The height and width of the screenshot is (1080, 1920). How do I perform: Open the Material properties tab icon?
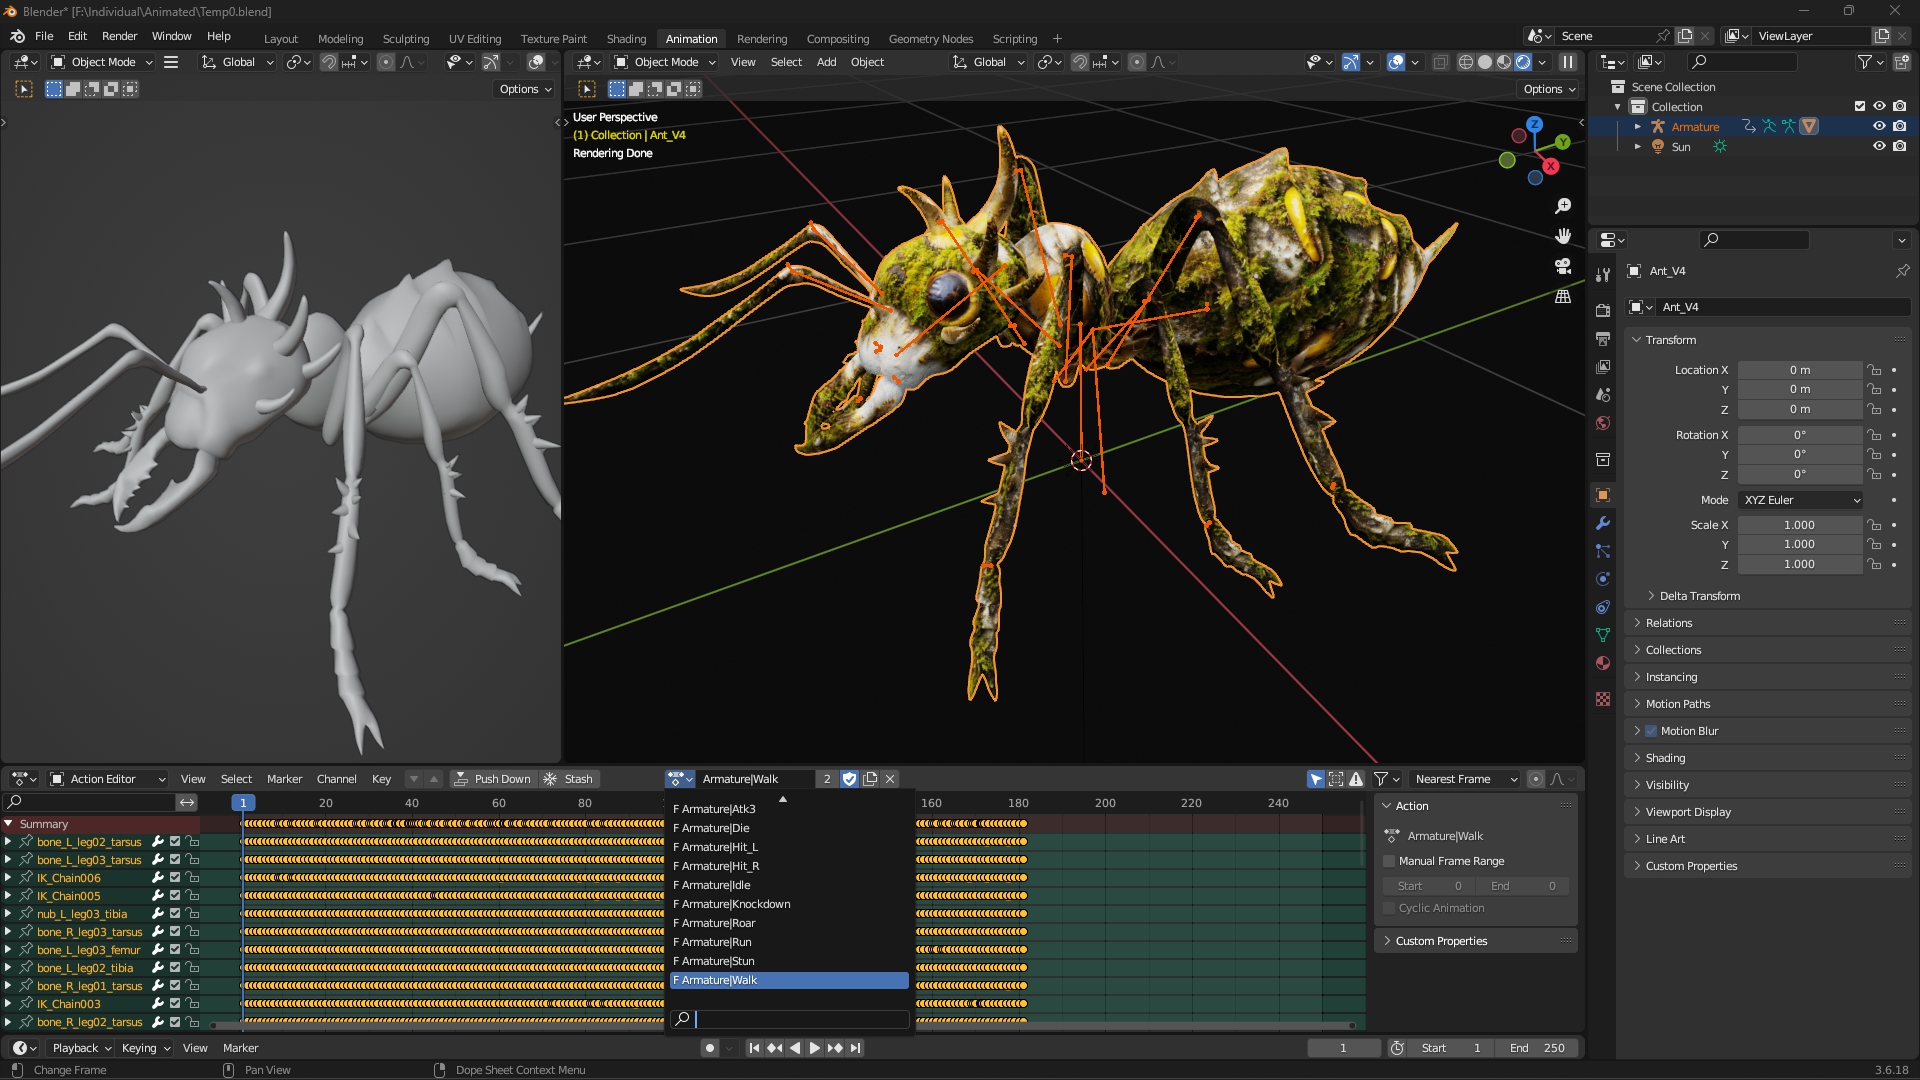coord(1603,663)
